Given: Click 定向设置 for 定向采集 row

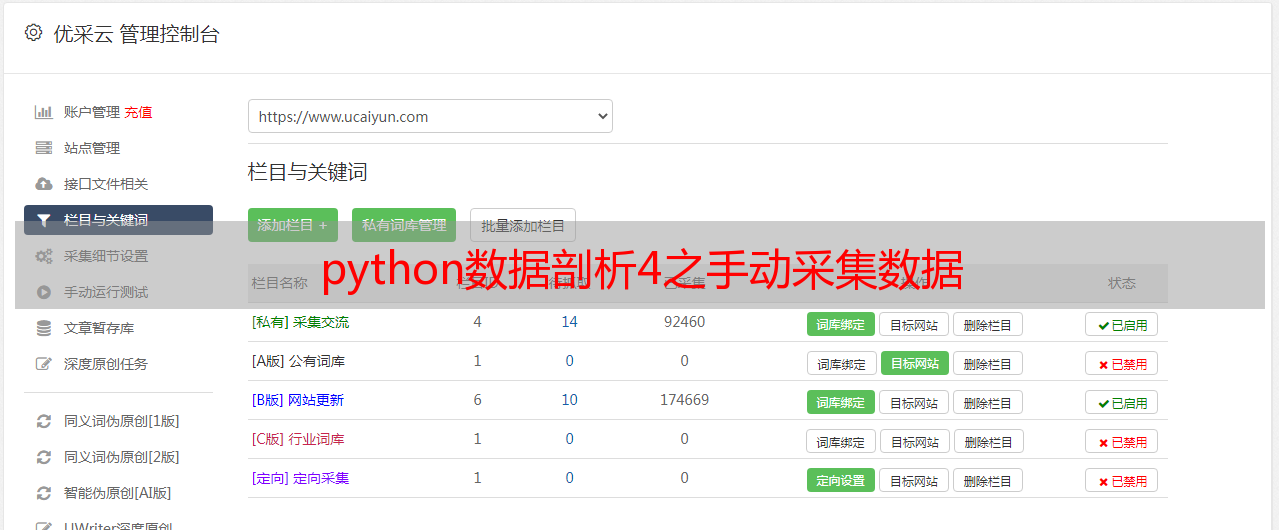Looking at the screenshot, I should (841, 480).
